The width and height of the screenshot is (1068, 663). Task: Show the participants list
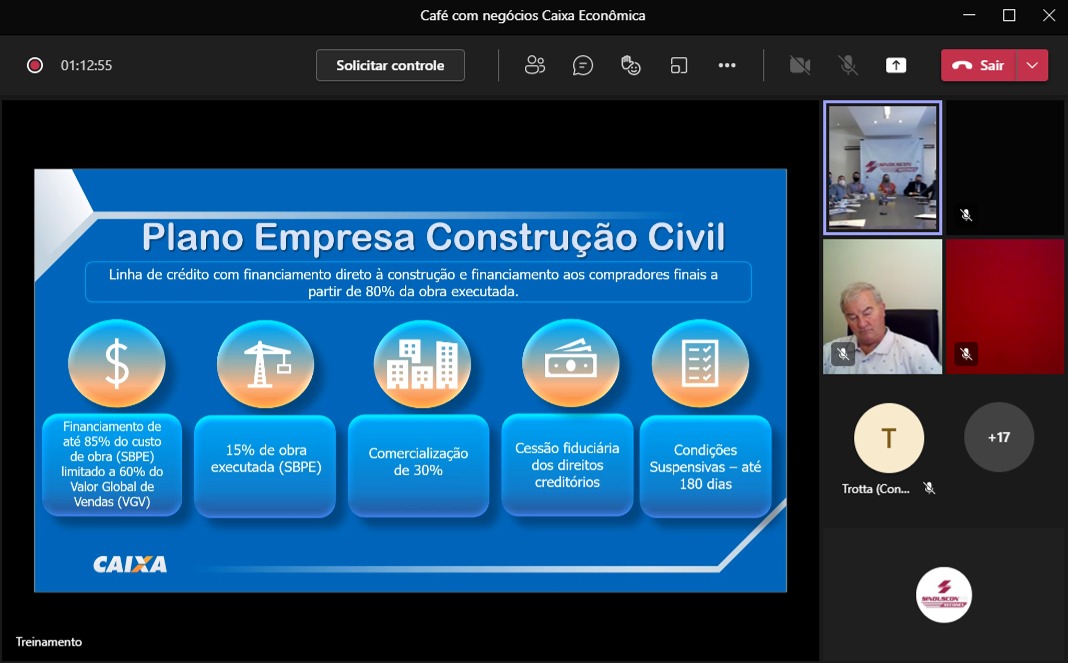point(535,65)
